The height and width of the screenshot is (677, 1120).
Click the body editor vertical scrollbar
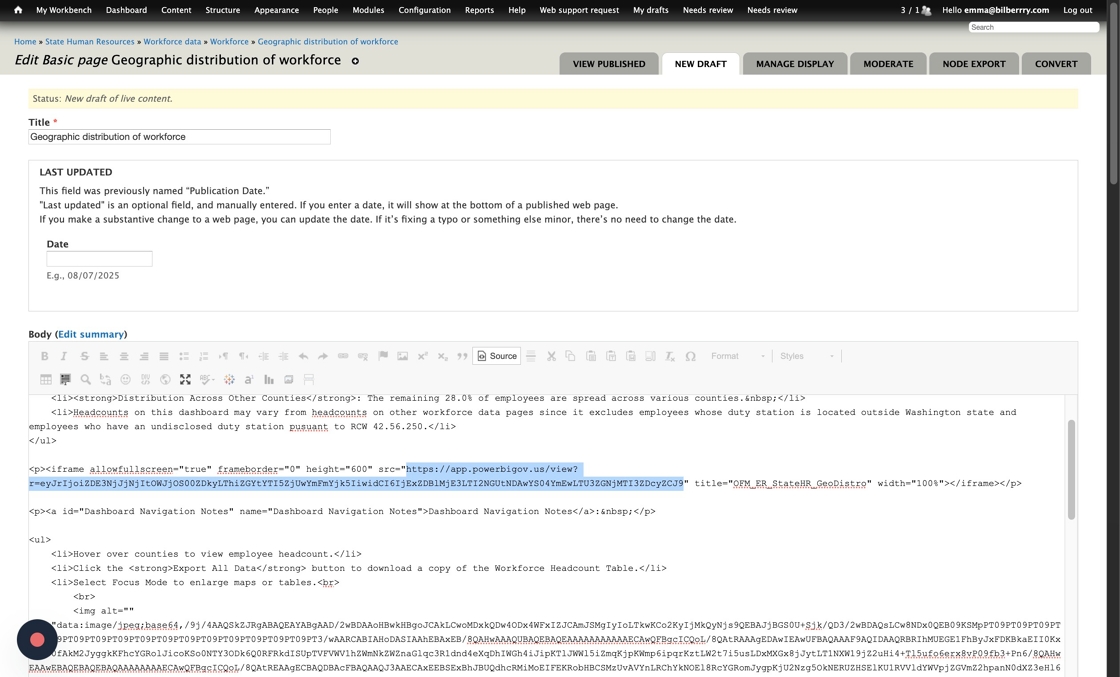[1071, 470]
